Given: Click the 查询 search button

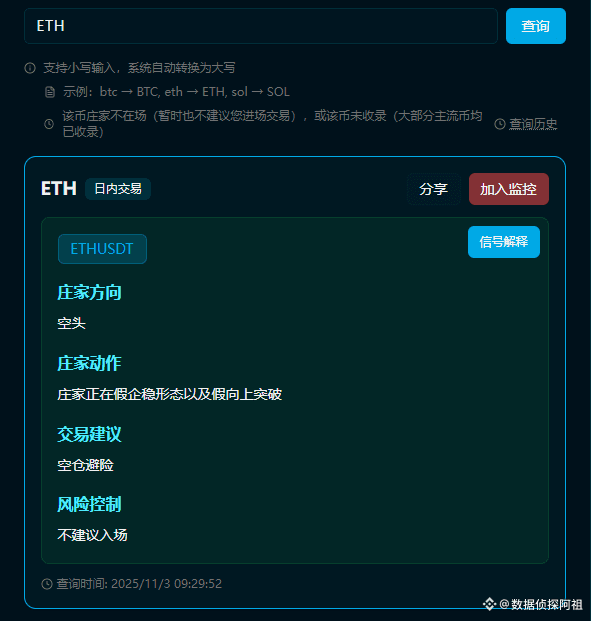Looking at the screenshot, I should pos(536,26).
